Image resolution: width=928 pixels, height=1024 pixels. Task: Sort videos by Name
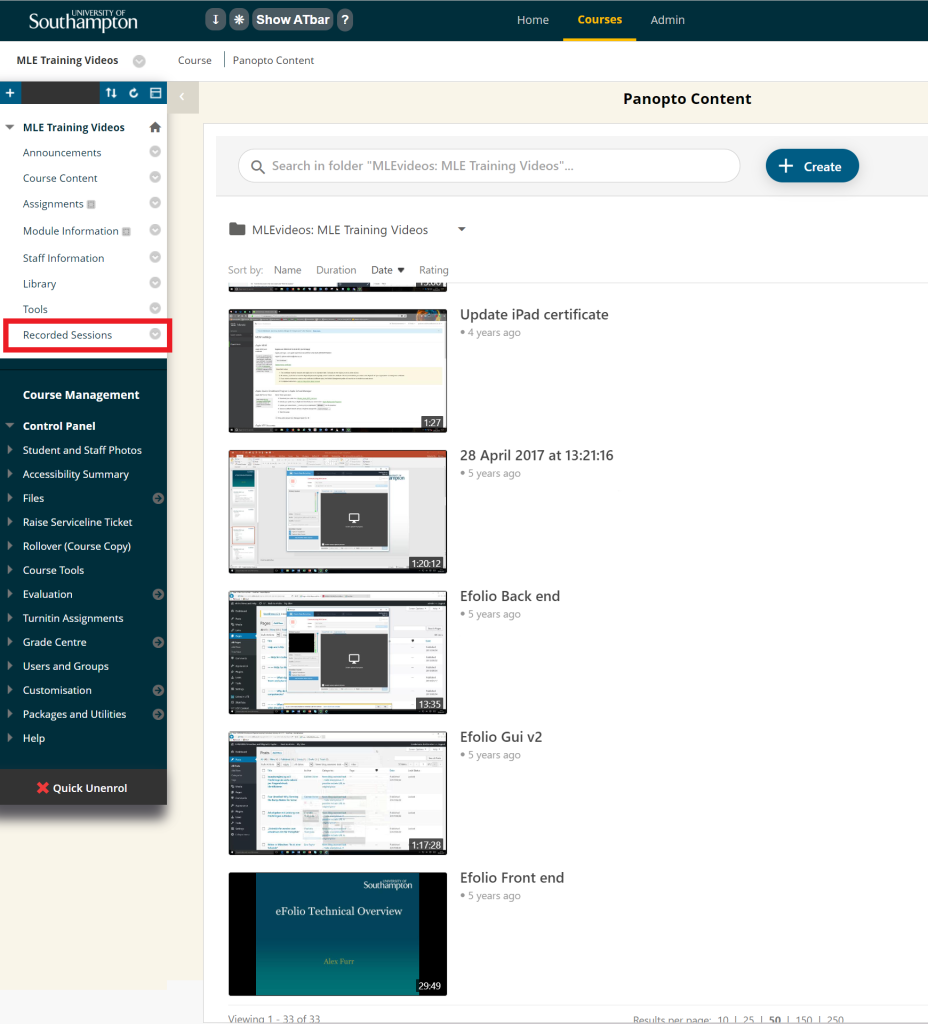pos(287,270)
